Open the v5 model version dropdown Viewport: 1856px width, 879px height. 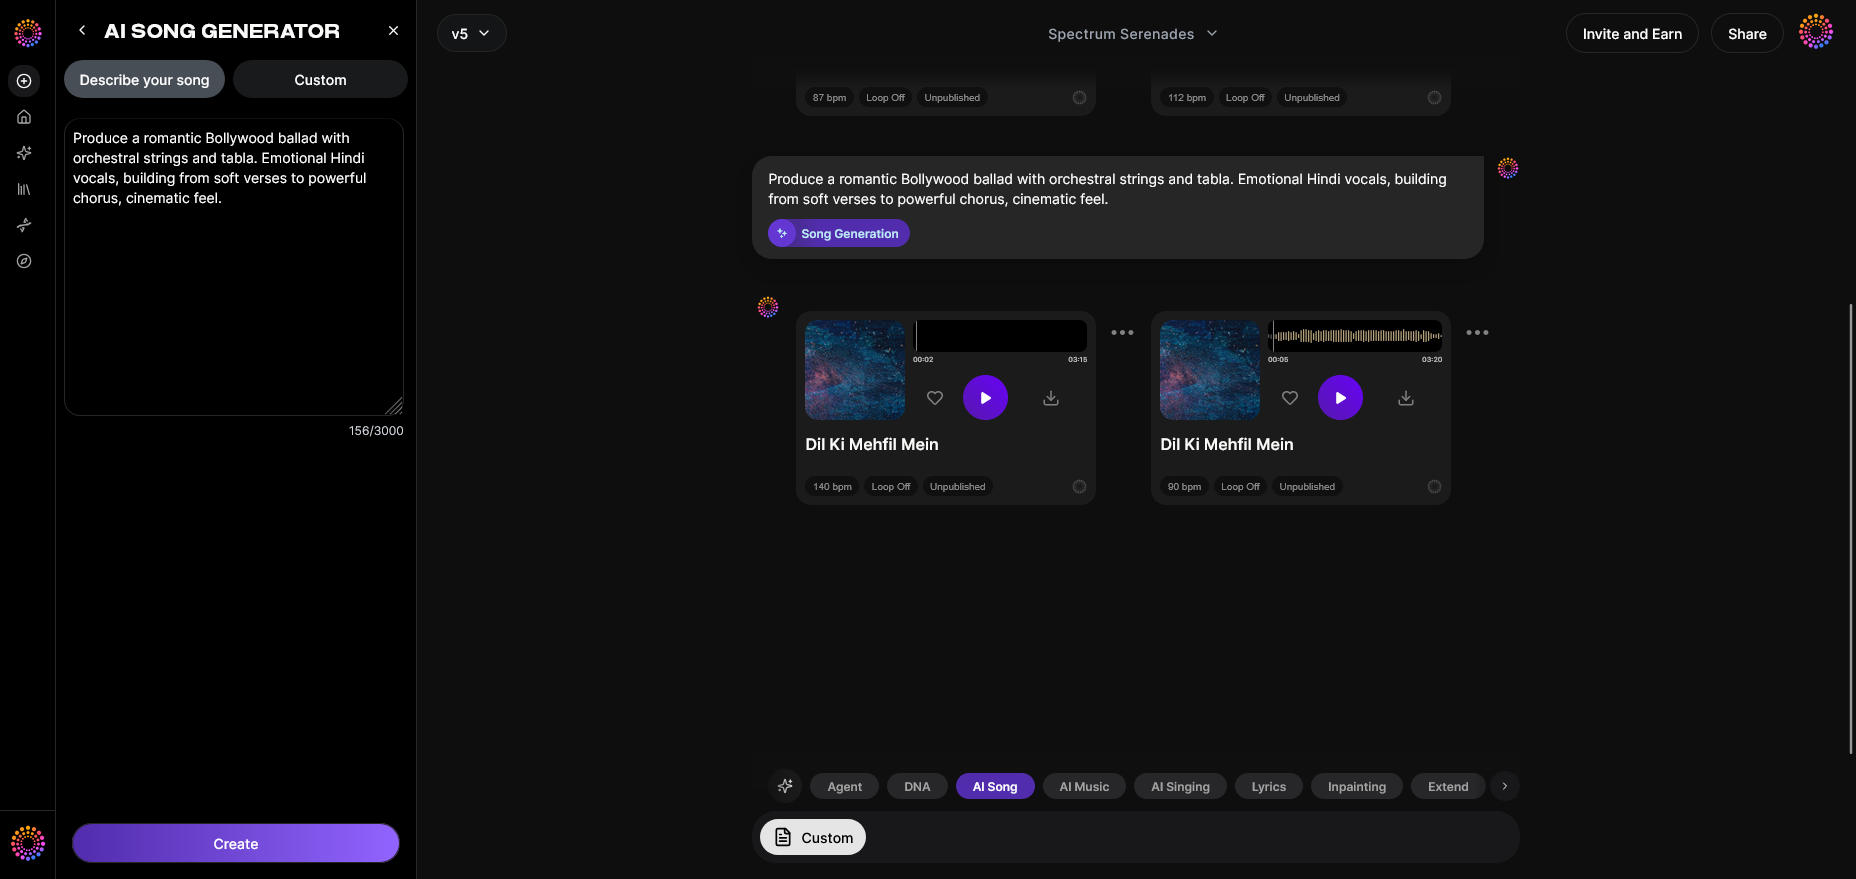[x=471, y=33]
